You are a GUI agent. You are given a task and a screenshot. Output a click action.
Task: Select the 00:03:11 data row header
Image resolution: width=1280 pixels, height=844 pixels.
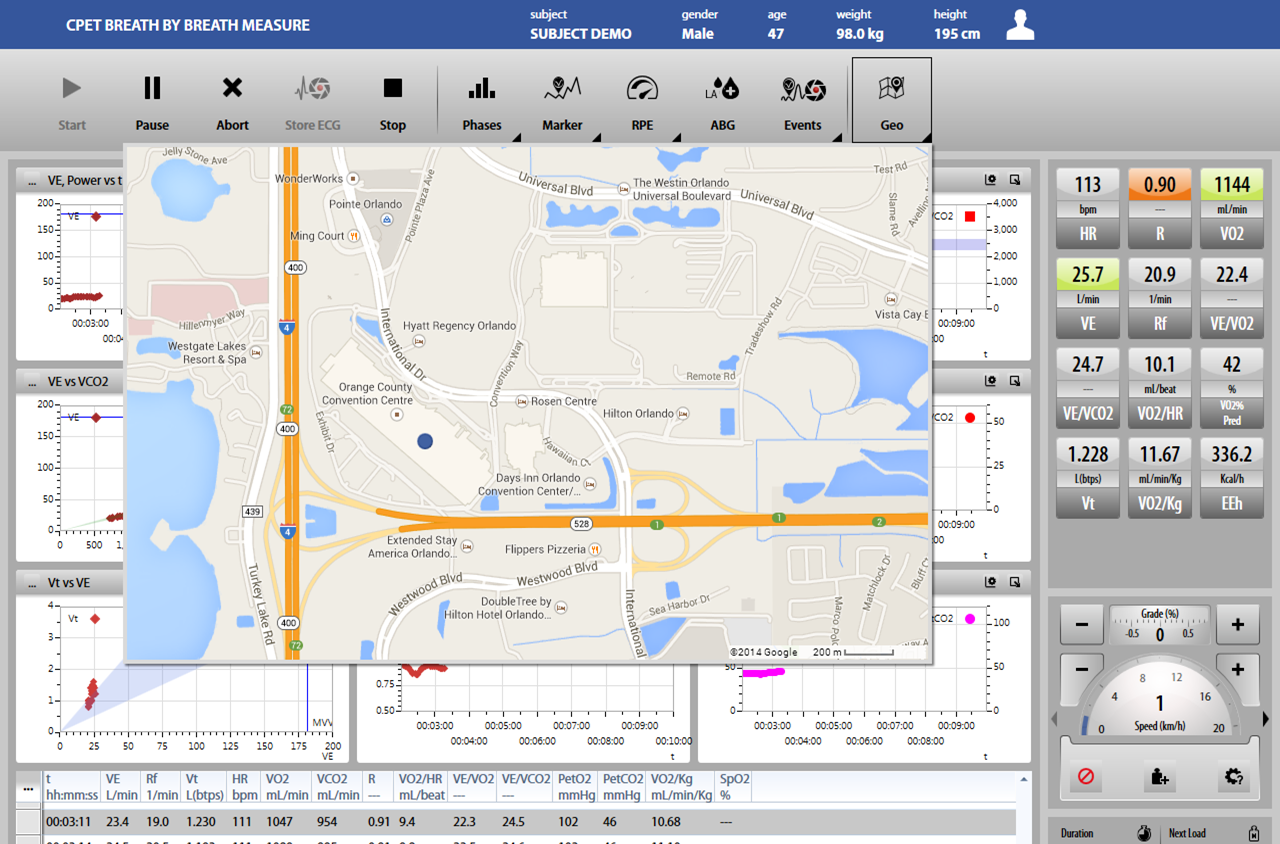(27, 822)
